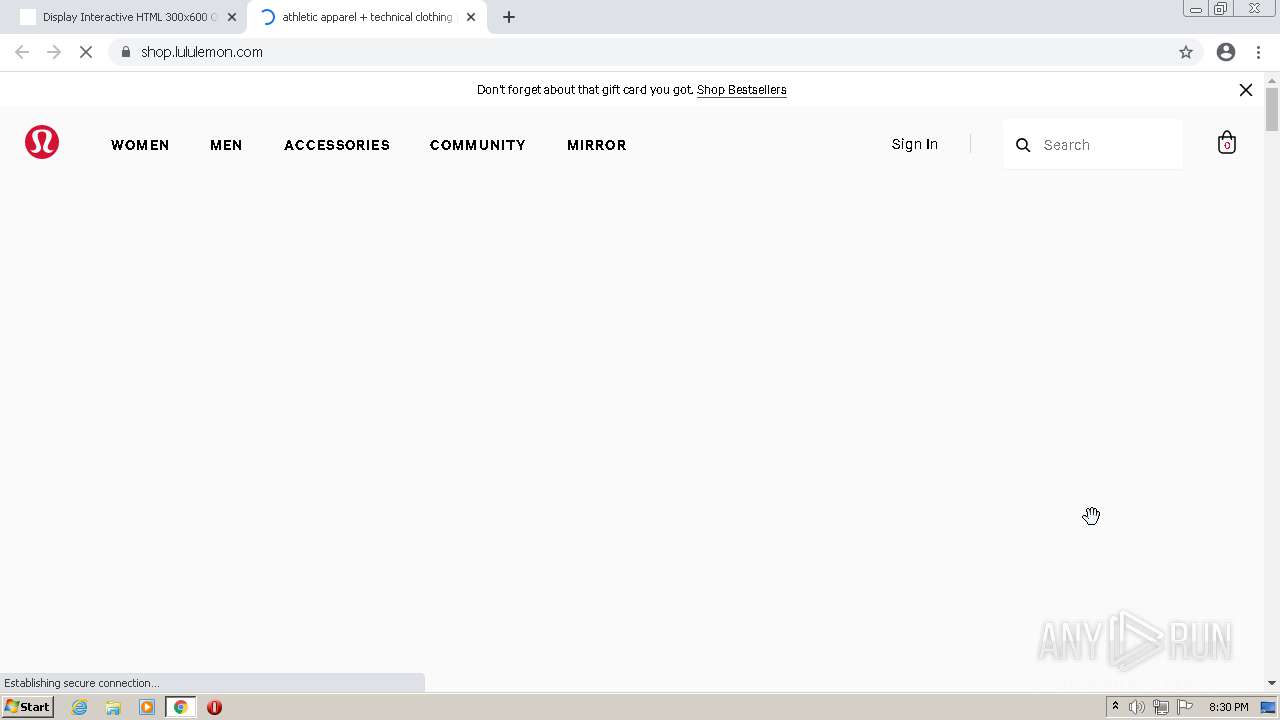1280x720 pixels.
Task: Open a new tab with plus button
Action: 509,17
